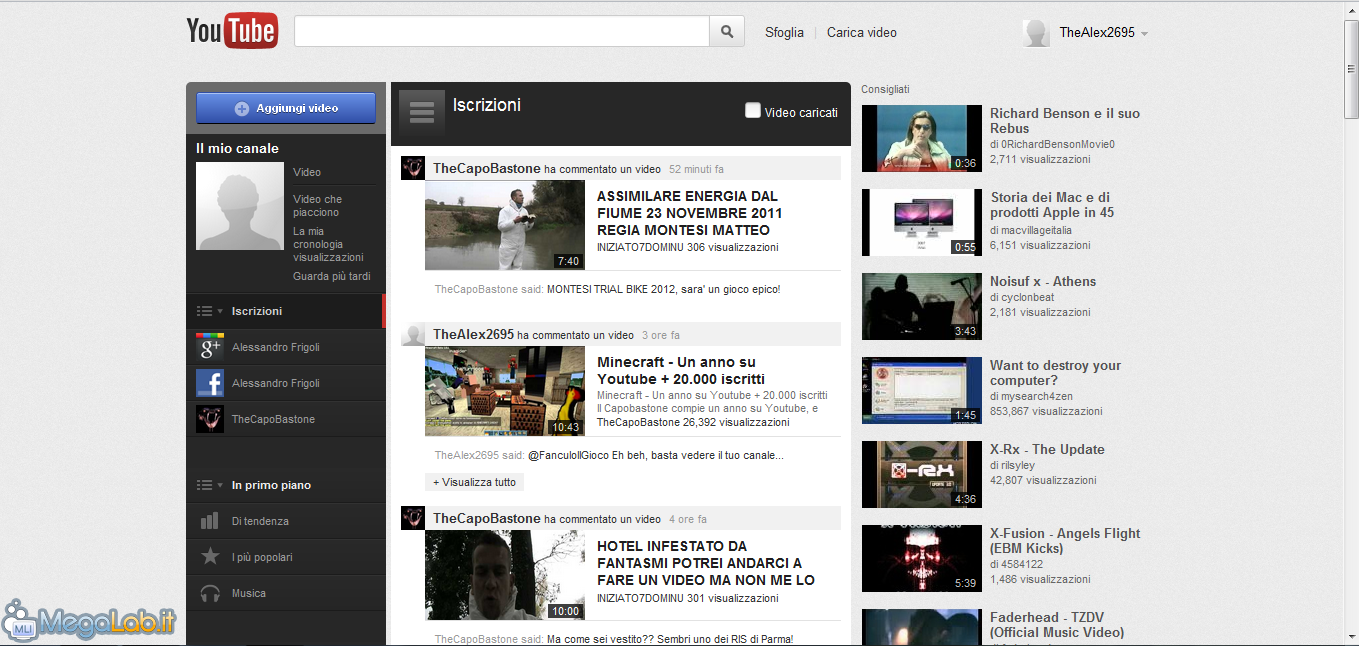The image size is (1359, 646).
Task: Open the Guarda più tardi link
Action: pos(332,276)
